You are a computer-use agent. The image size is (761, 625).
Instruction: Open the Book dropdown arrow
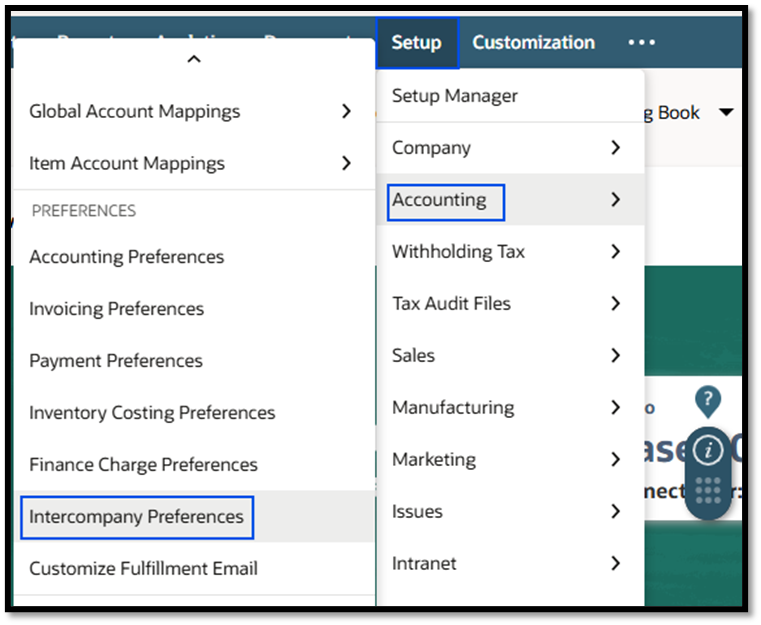[x=727, y=112]
